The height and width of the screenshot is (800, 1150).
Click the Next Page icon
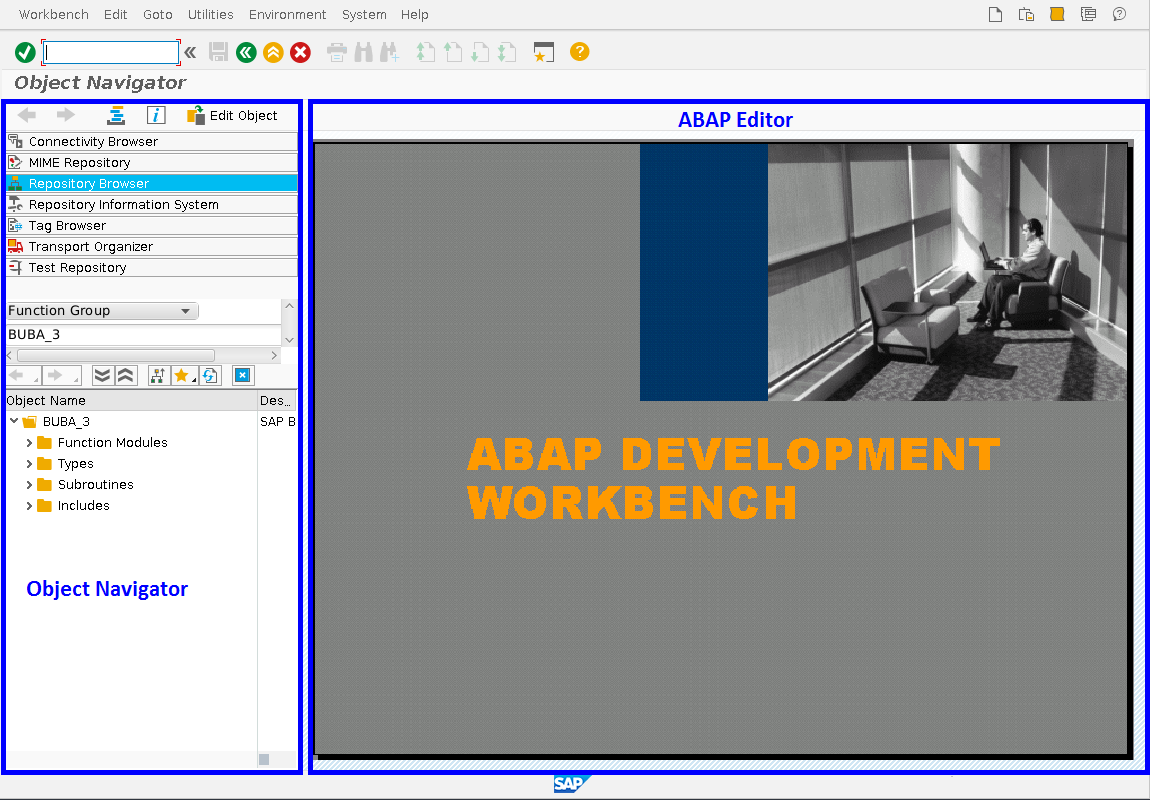coord(480,52)
